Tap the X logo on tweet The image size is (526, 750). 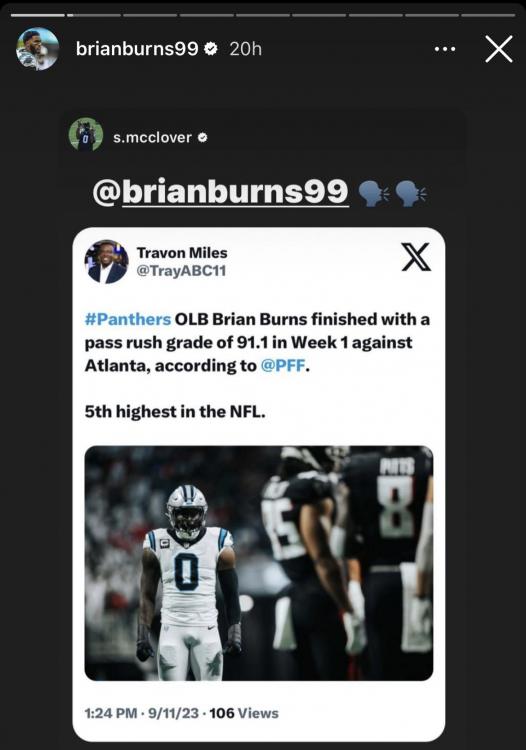416,257
